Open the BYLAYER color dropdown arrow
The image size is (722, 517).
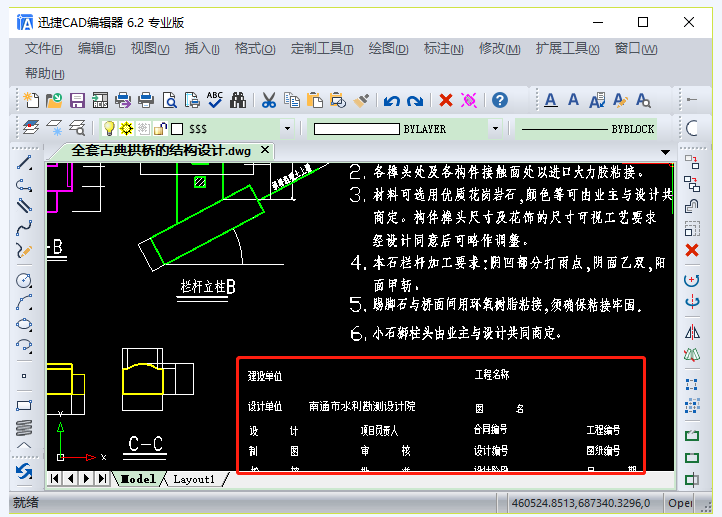[495, 128]
